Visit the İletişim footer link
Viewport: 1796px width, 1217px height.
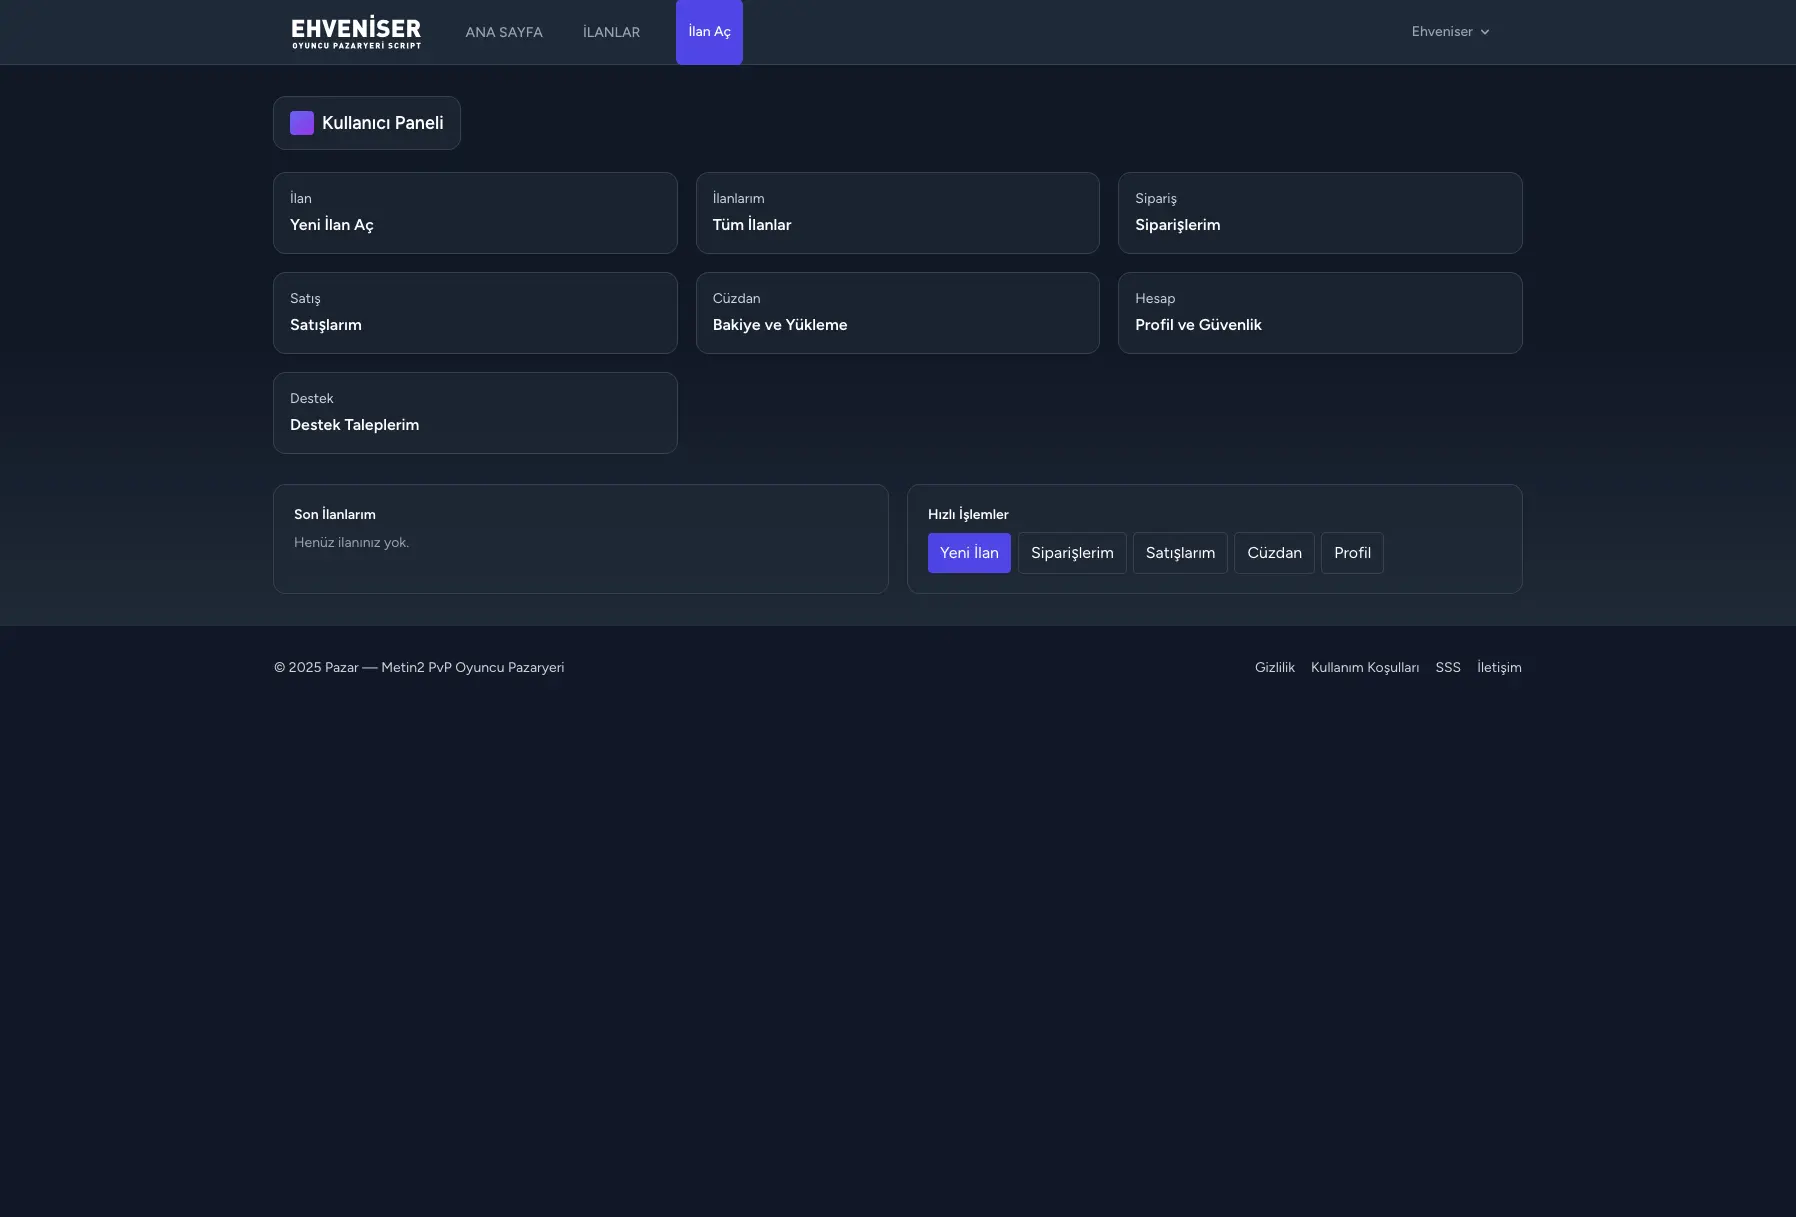click(x=1499, y=667)
